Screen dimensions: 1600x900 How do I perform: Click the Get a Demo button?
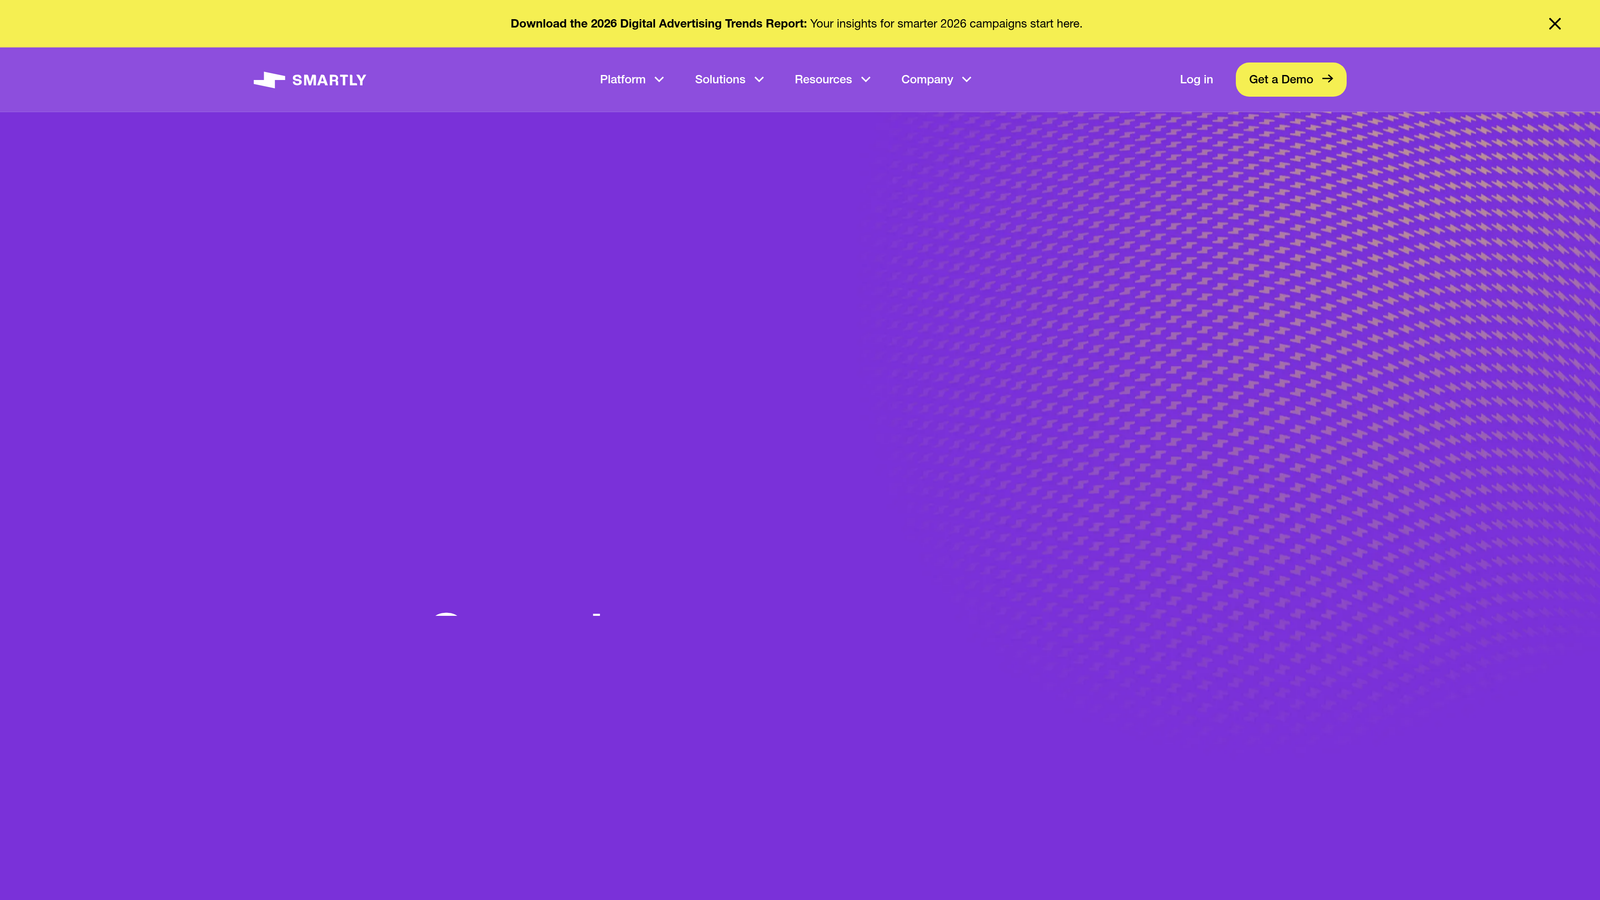[x=1290, y=79]
